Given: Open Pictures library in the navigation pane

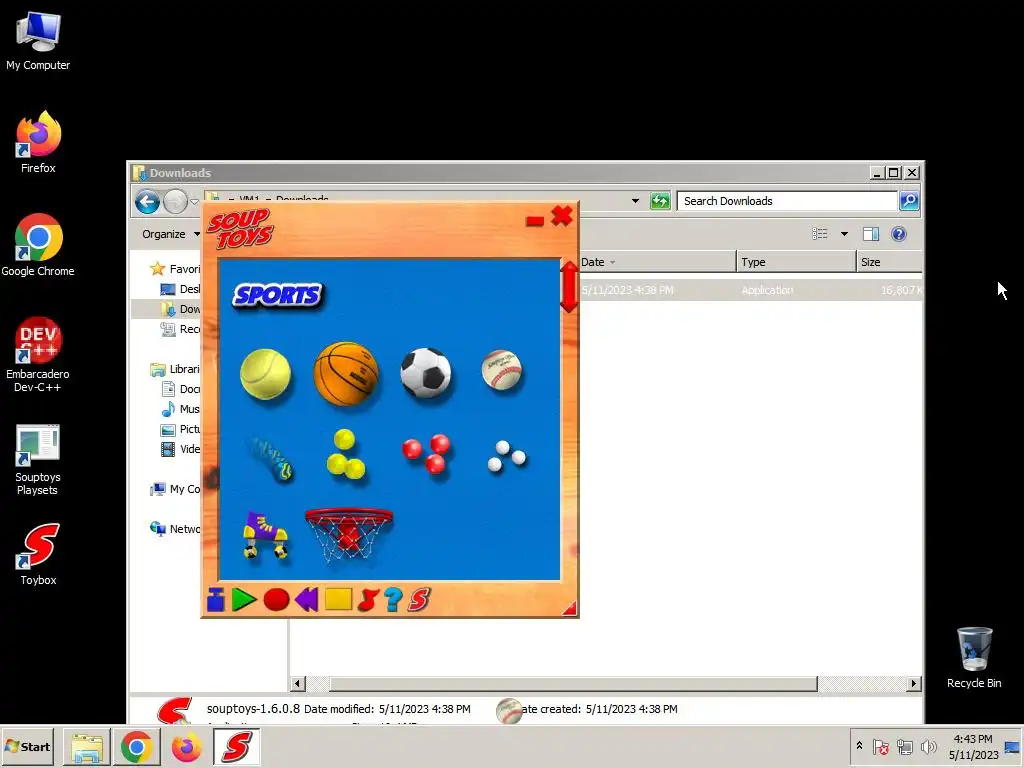Looking at the screenshot, I should pyautogui.click(x=181, y=429).
